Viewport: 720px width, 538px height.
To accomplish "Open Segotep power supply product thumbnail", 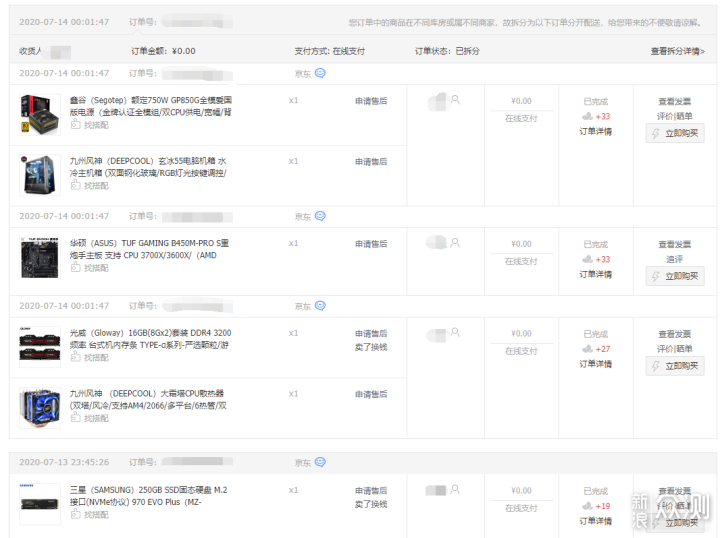I will (40, 114).
